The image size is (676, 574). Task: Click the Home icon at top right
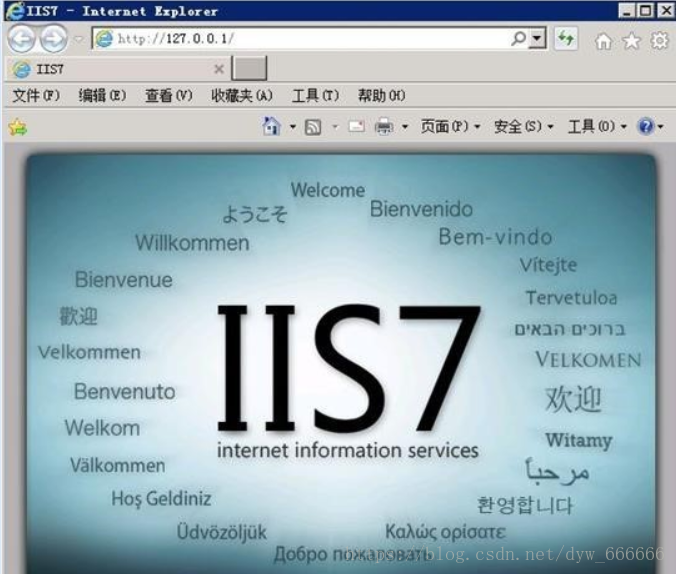pyautogui.click(x=603, y=41)
